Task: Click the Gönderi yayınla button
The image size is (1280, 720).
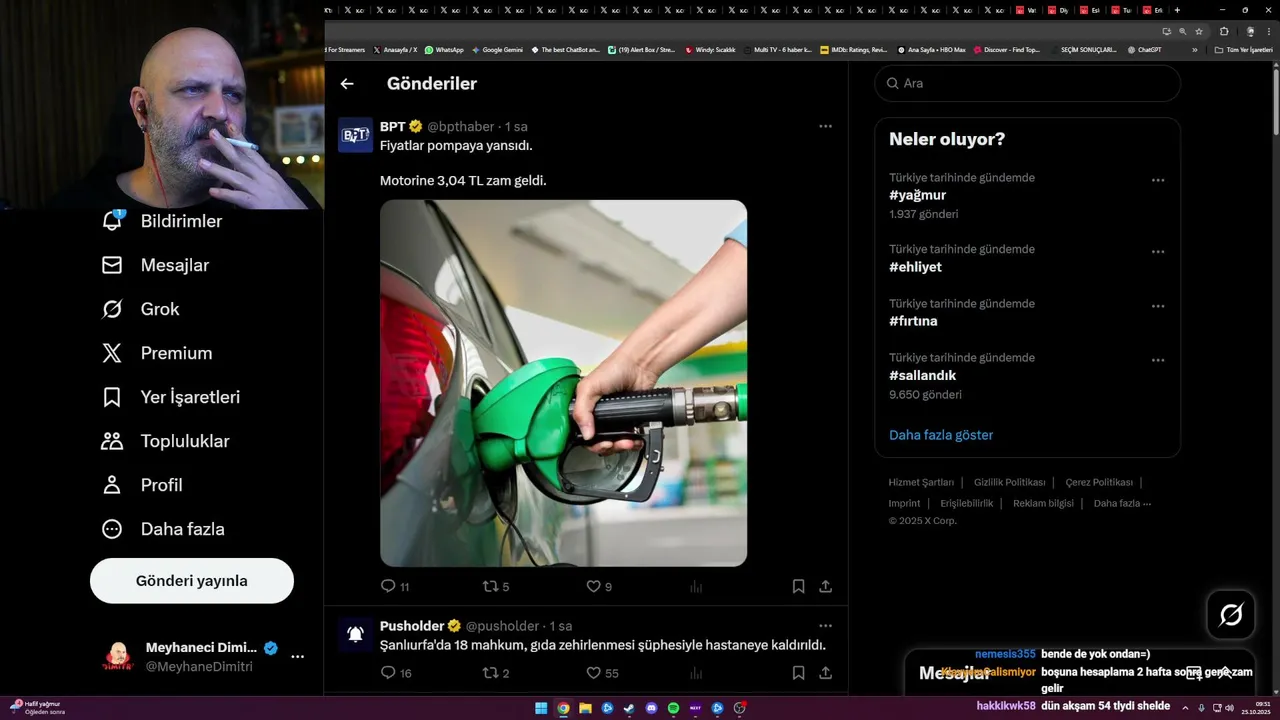Action: pyautogui.click(x=192, y=581)
